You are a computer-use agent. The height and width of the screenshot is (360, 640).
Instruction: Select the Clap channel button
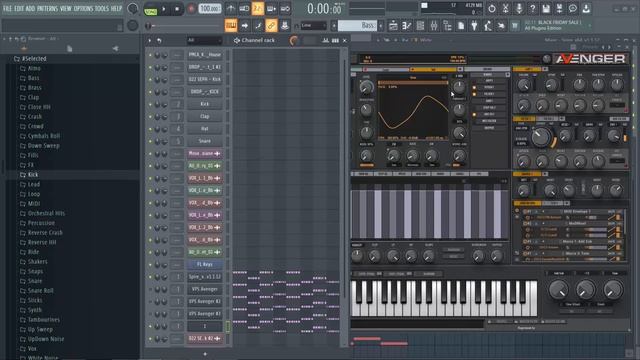[204, 116]
